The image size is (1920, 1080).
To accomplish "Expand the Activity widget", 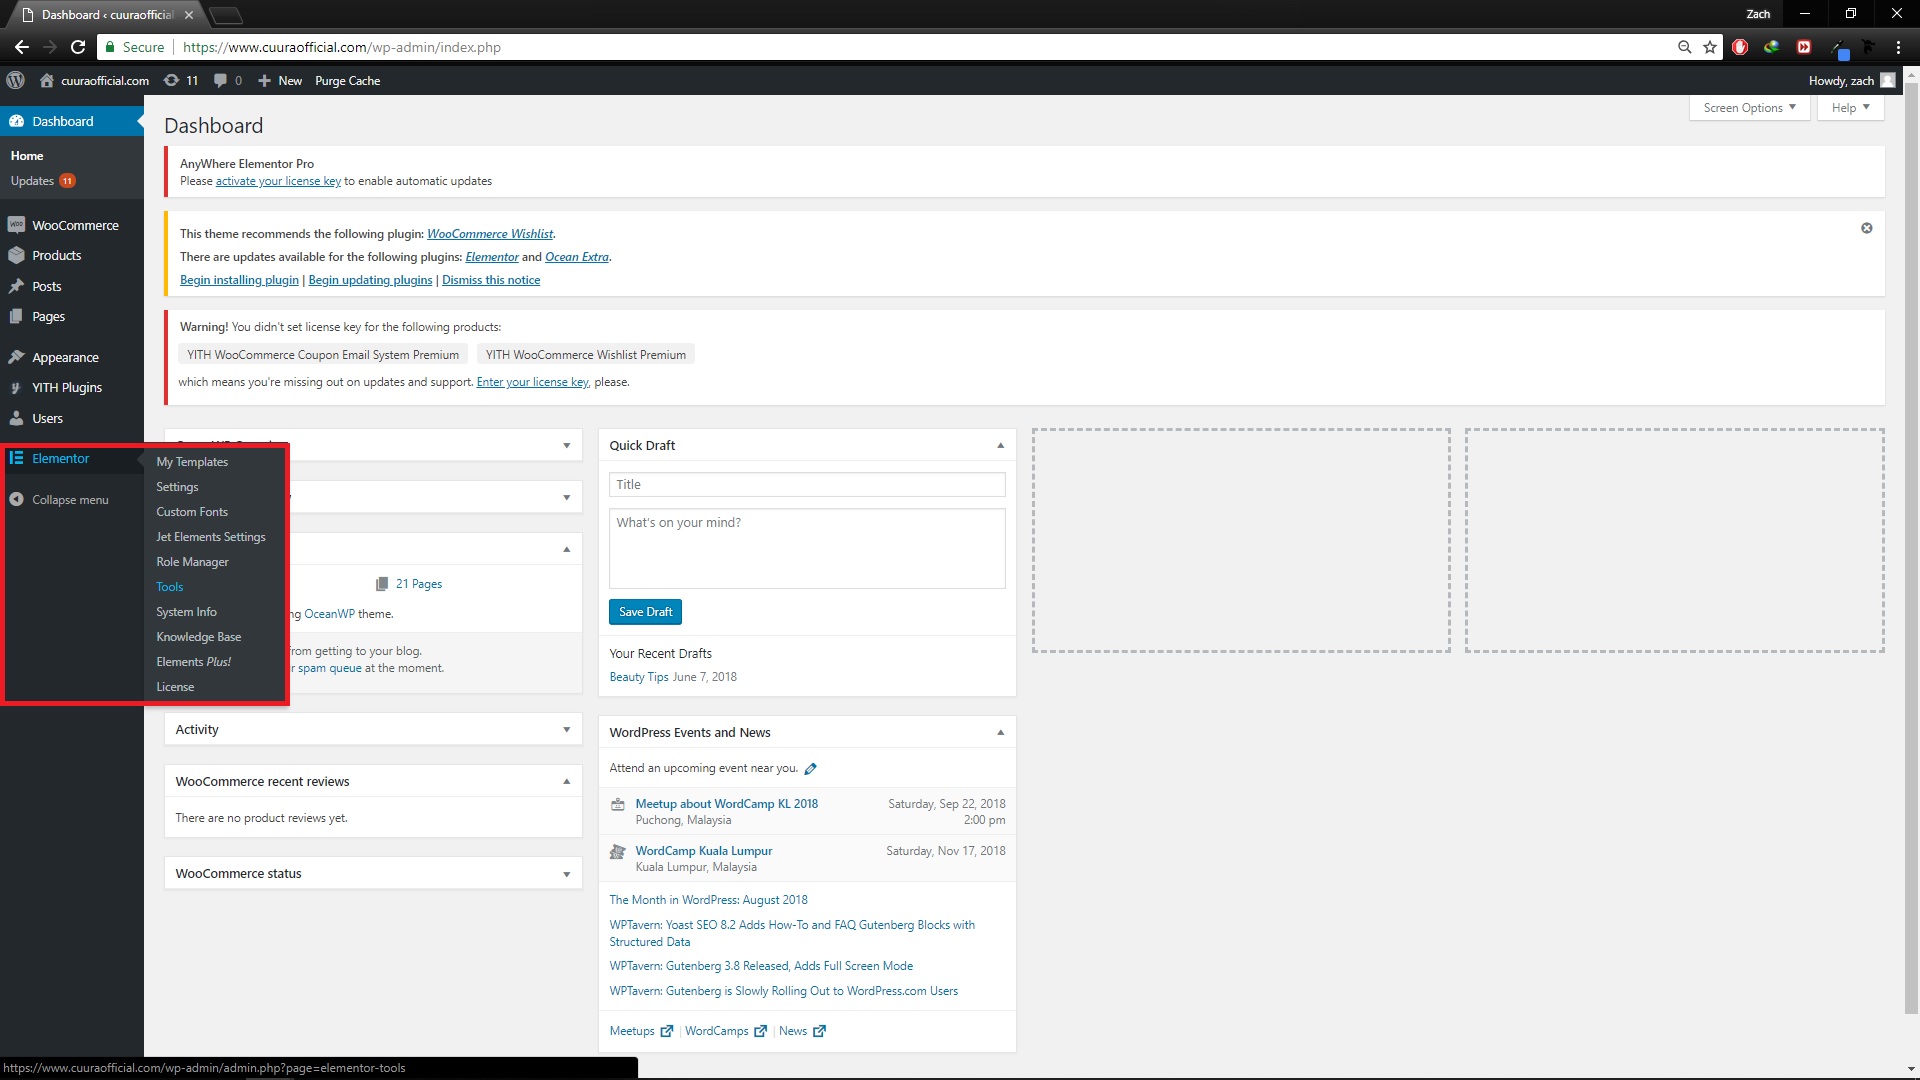I will point(566,729).
